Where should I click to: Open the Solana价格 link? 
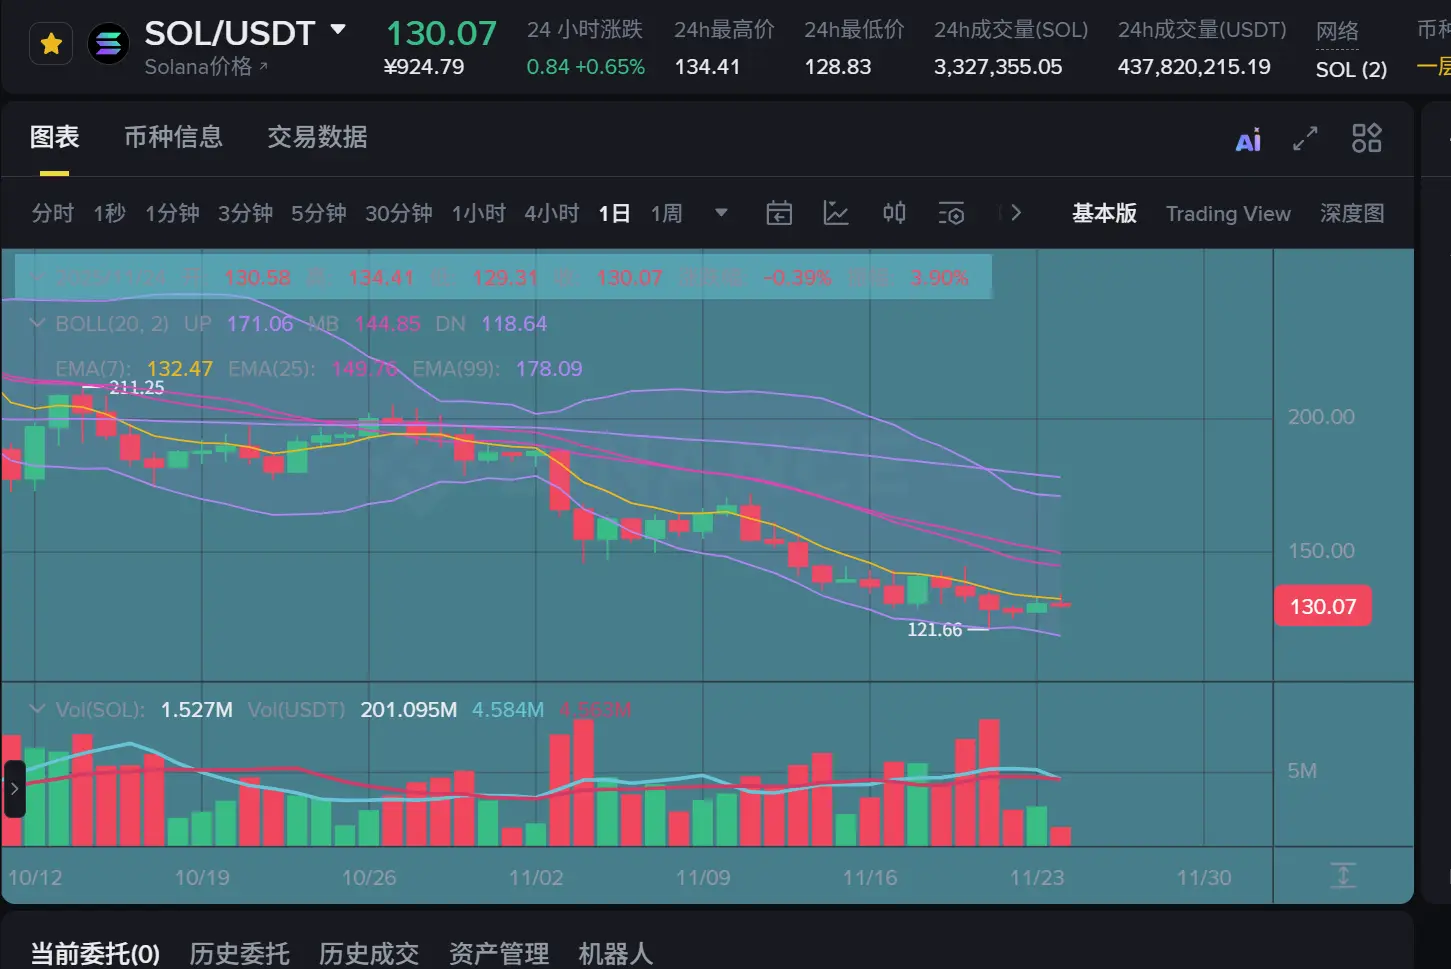click(x=206, y=67)
